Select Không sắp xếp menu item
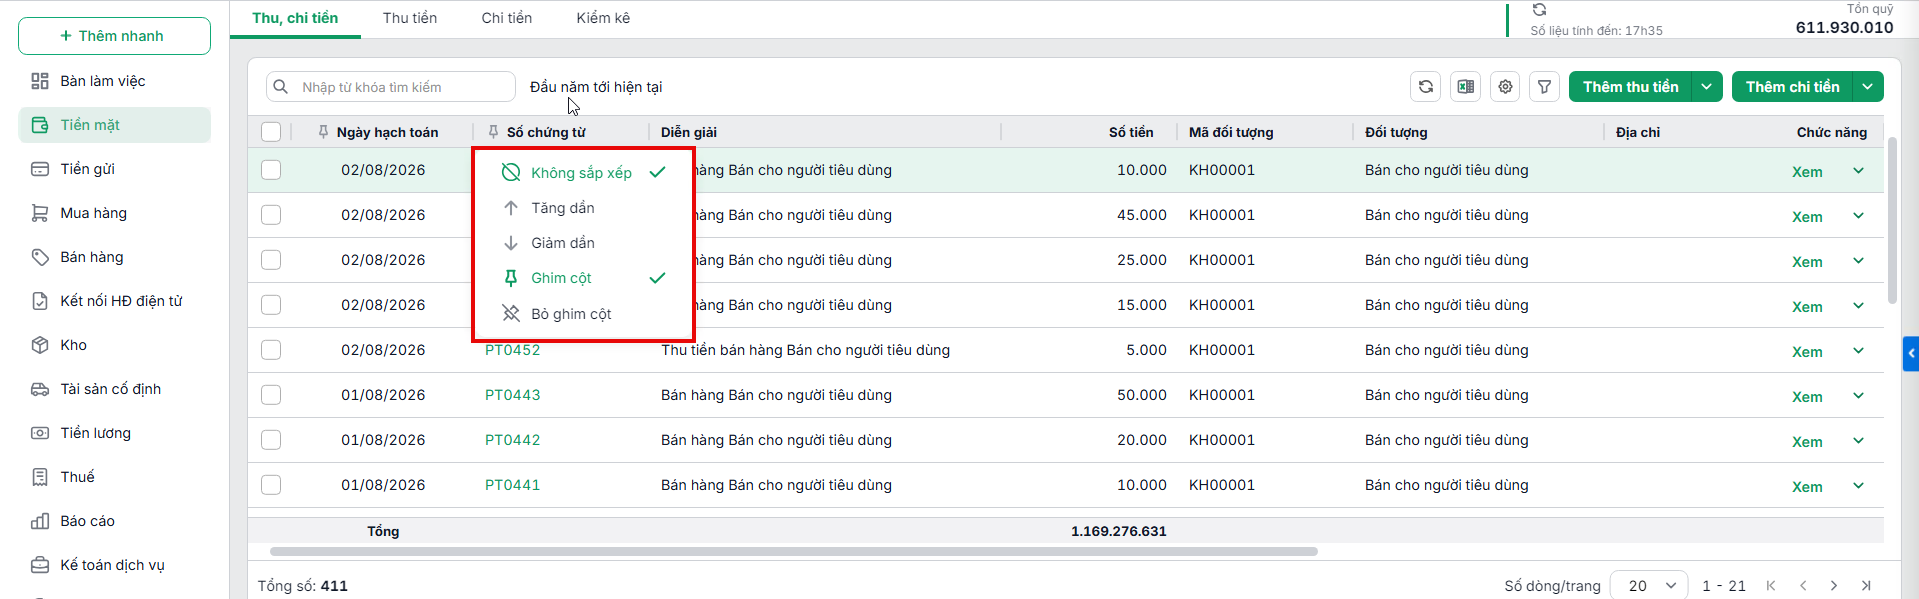Image resolution: width=1919 pixels, height=599 pixels. 583,173
